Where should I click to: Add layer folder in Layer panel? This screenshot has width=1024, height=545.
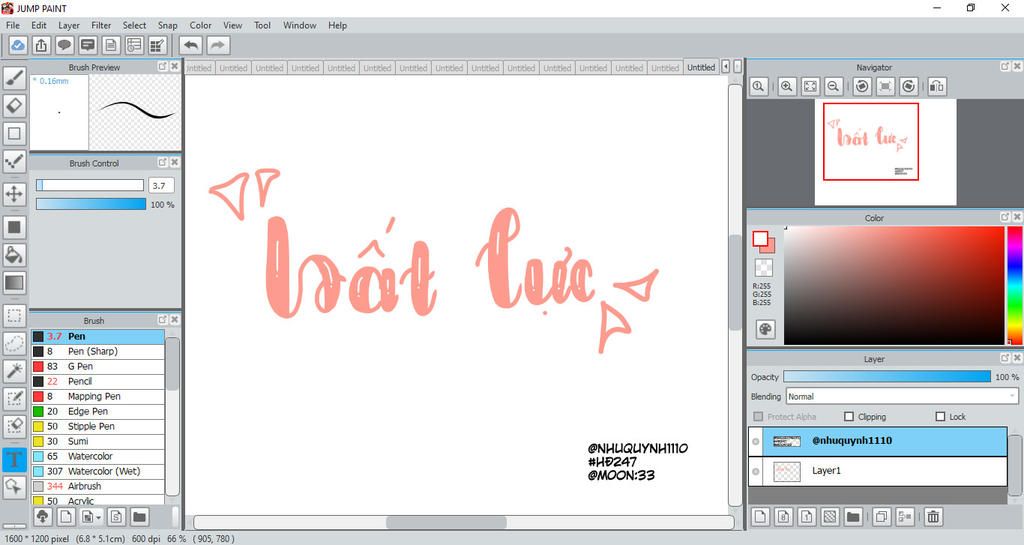tap(853, 517)
